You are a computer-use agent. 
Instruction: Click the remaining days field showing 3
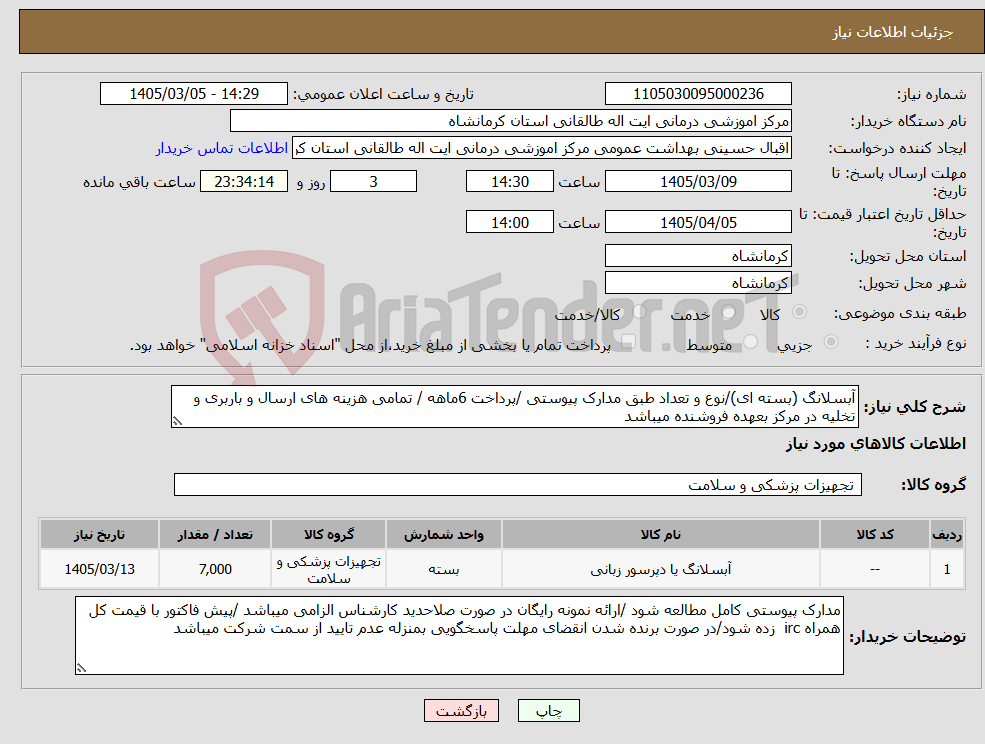point(373,182)
